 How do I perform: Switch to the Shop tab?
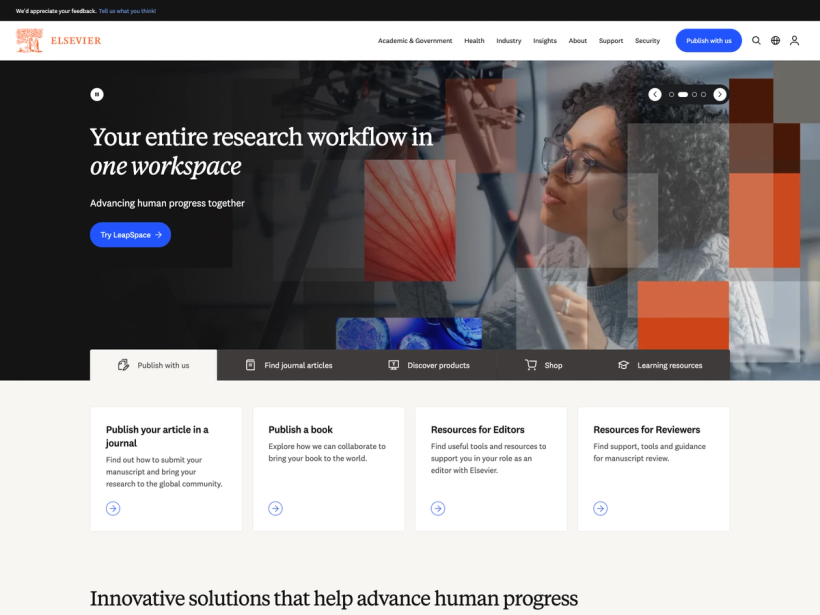pyautogui.click(x=544, y=365)
